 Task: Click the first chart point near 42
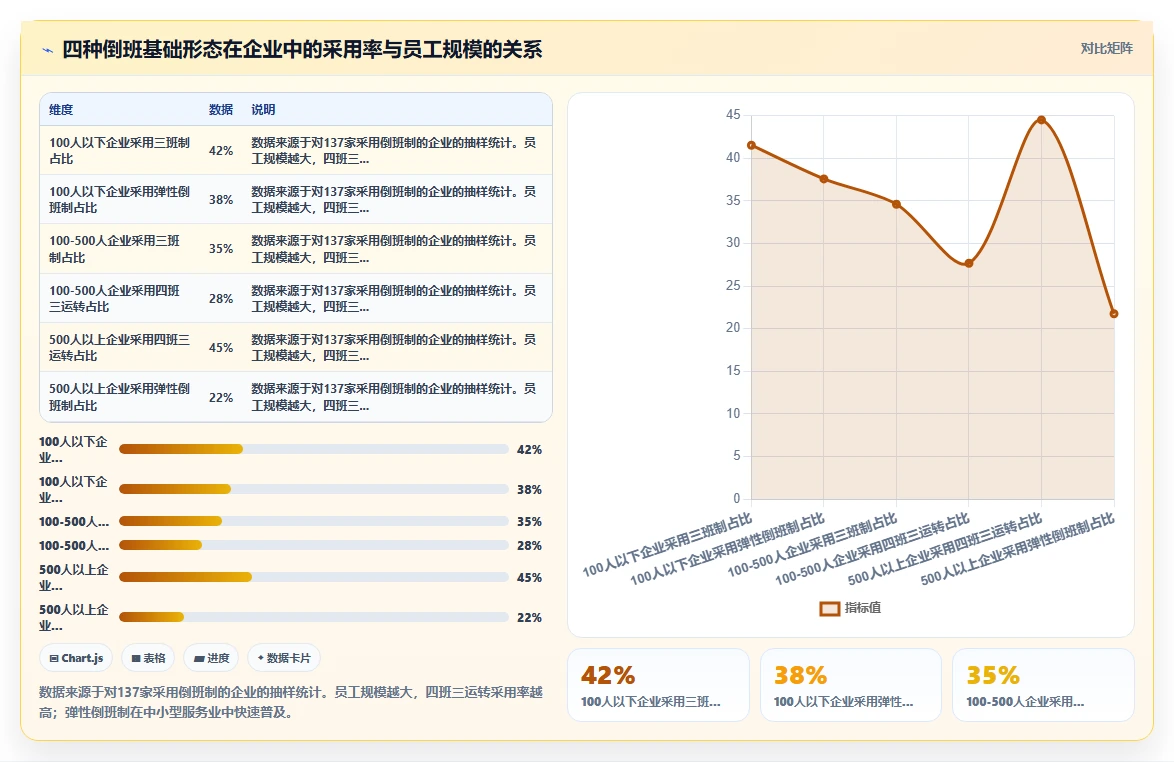751,145
